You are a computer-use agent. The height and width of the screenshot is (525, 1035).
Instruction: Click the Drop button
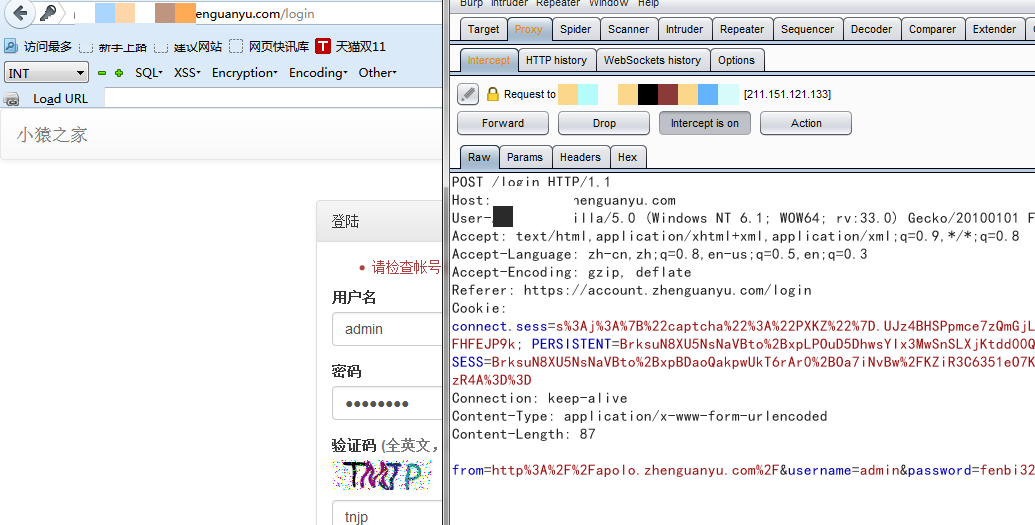604,123
